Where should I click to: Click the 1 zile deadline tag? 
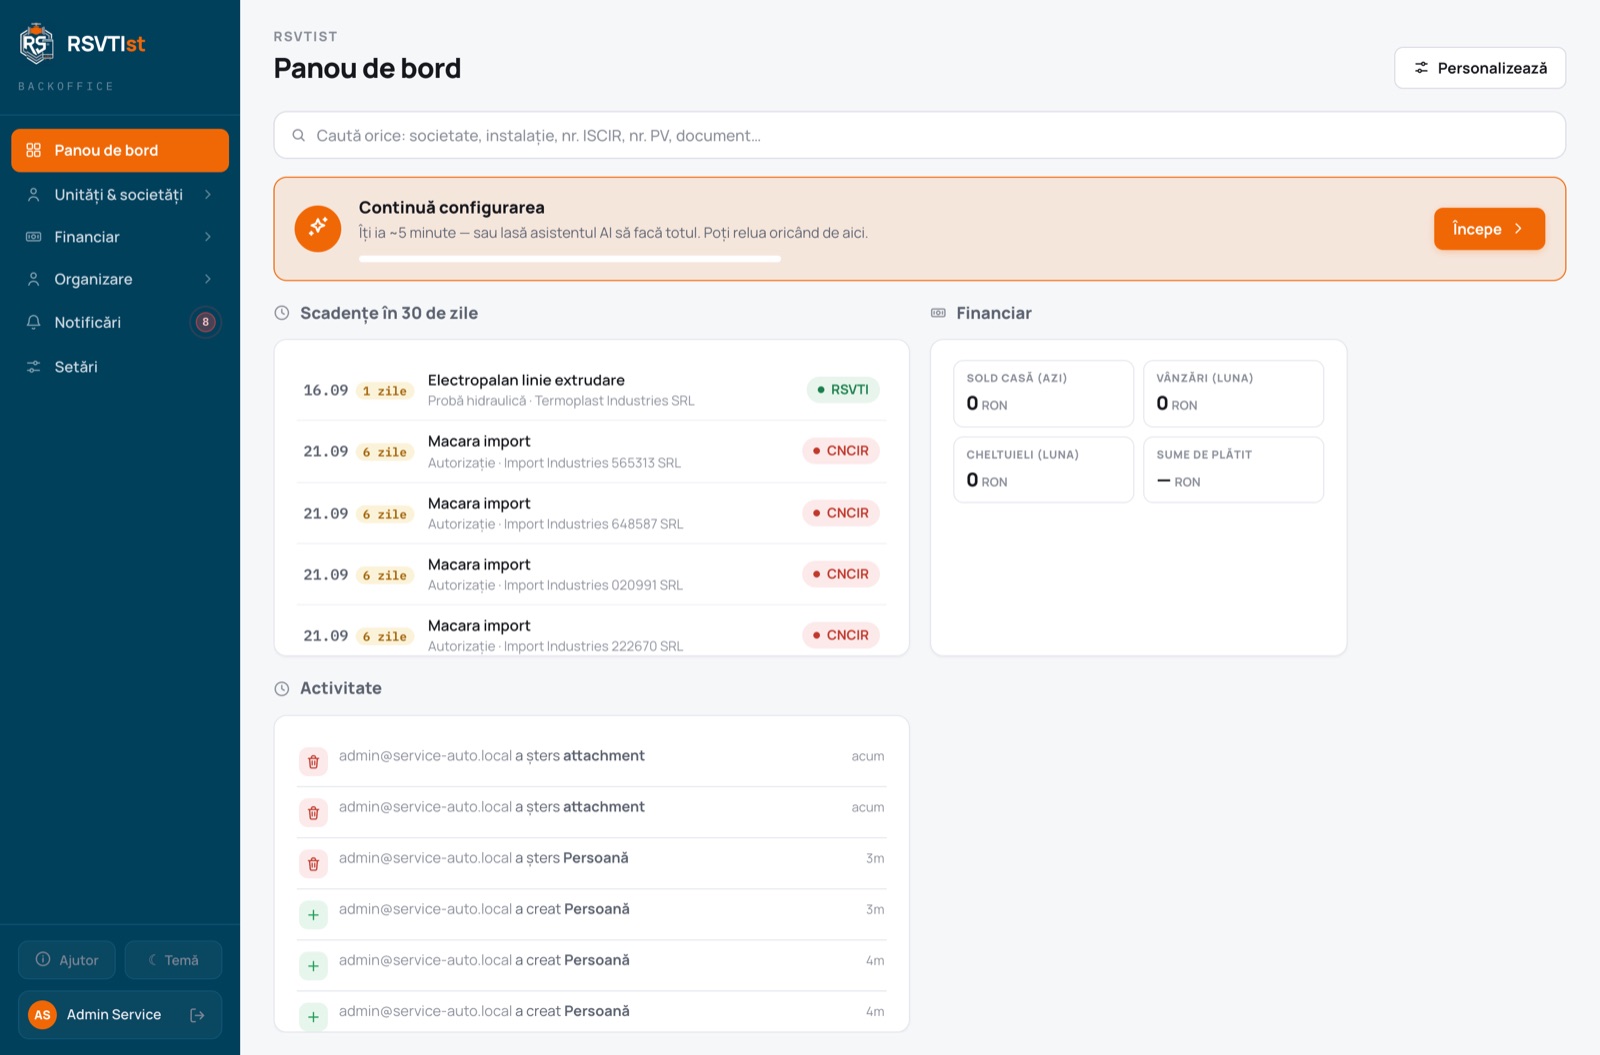(385, 391)
